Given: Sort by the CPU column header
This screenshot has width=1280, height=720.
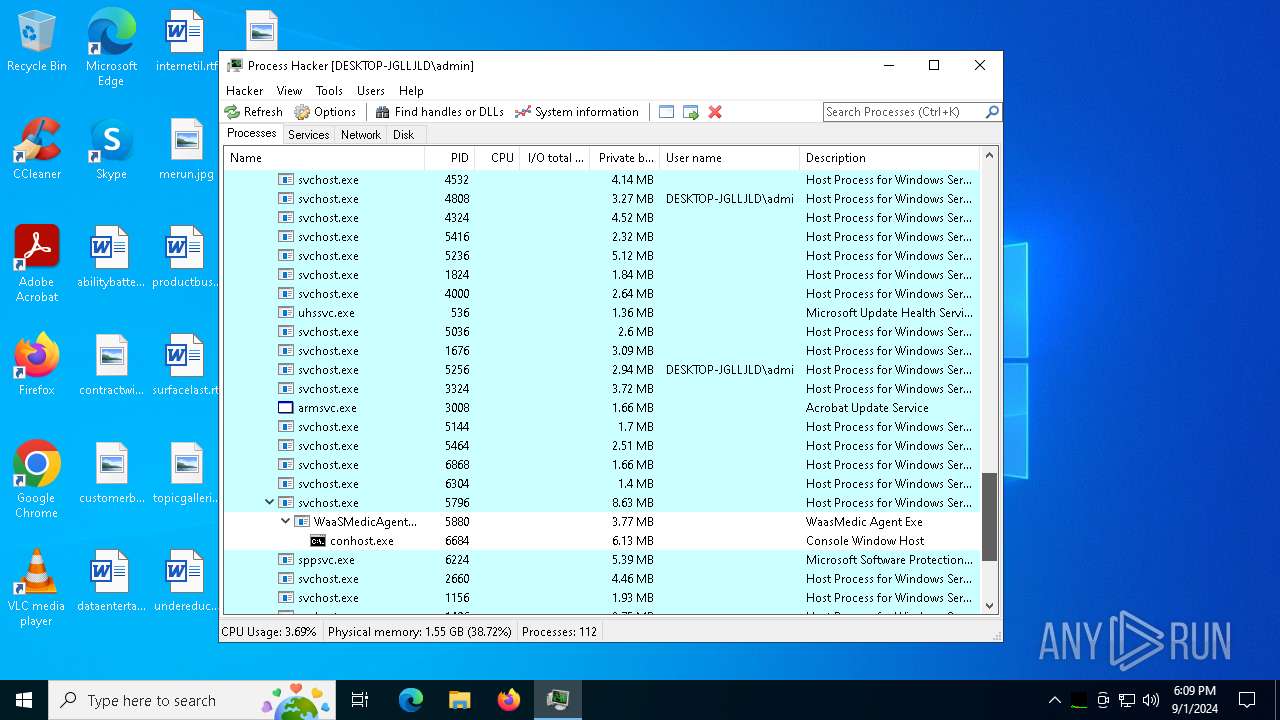Looking at the screenshot, I should (497, 158).
